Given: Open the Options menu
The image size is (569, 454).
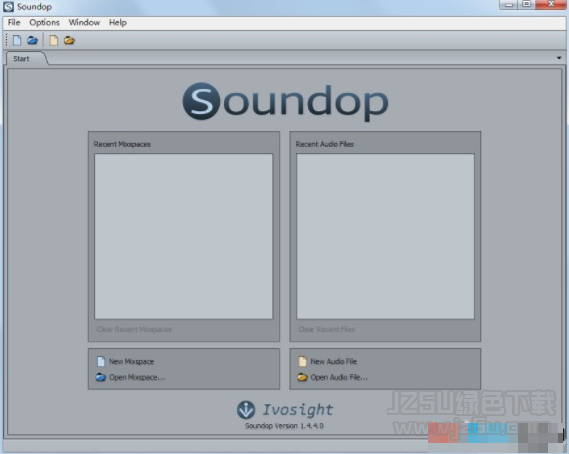Looking at the screenshot, I should click(45, 23).
